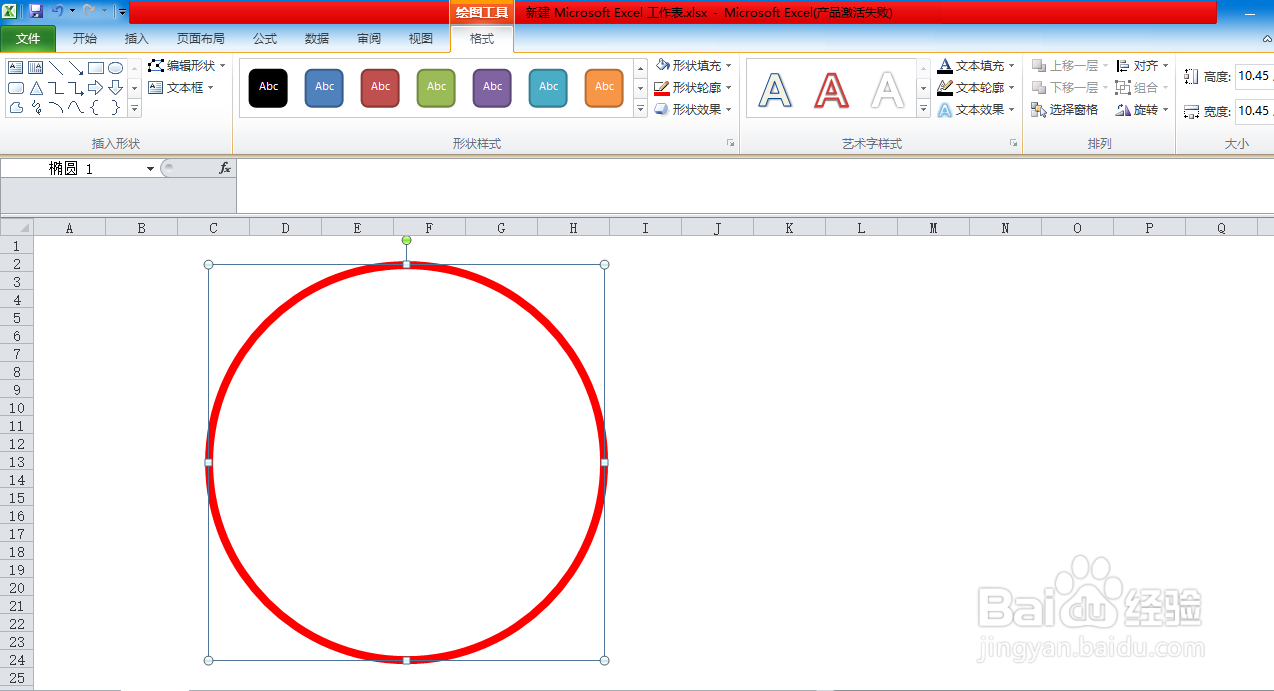Select the freeform shape tool

click(16, 108)
